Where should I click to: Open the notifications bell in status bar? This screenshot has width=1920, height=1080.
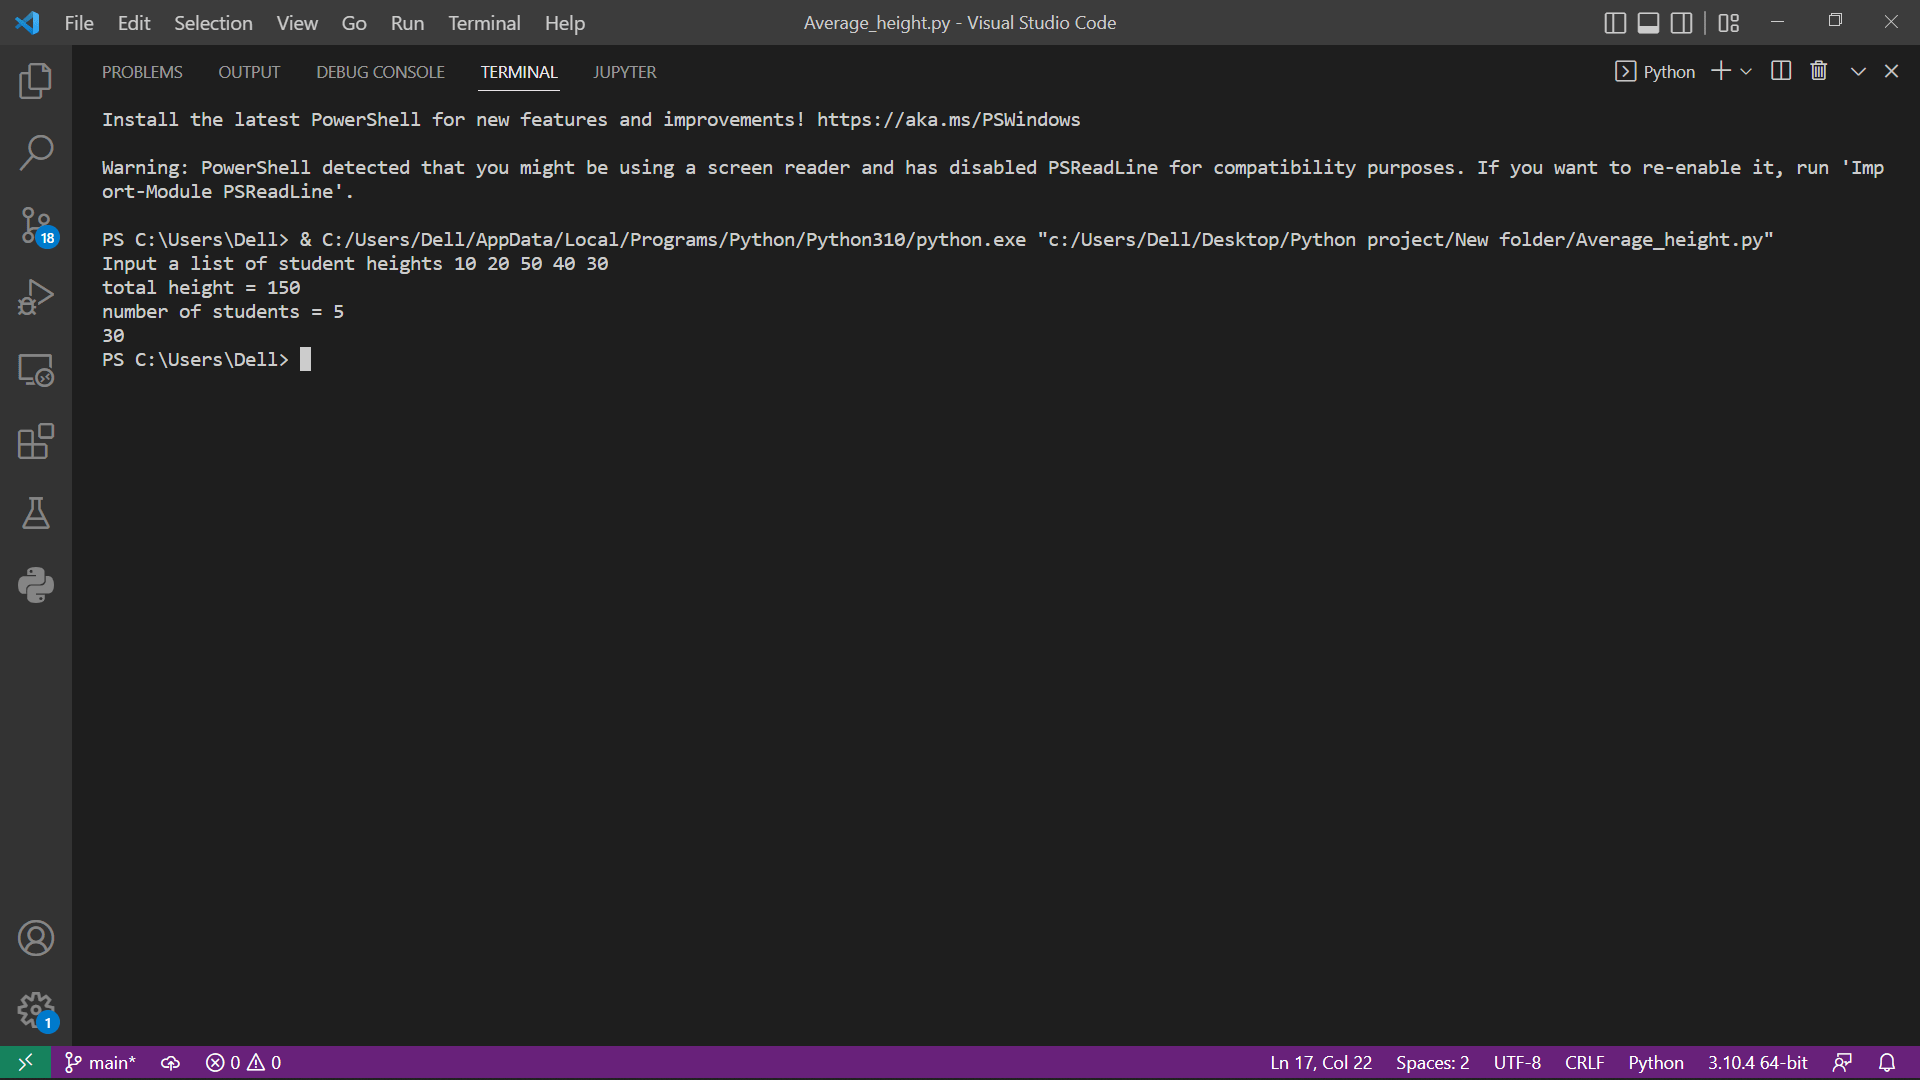click(x=1888, y=1062)
